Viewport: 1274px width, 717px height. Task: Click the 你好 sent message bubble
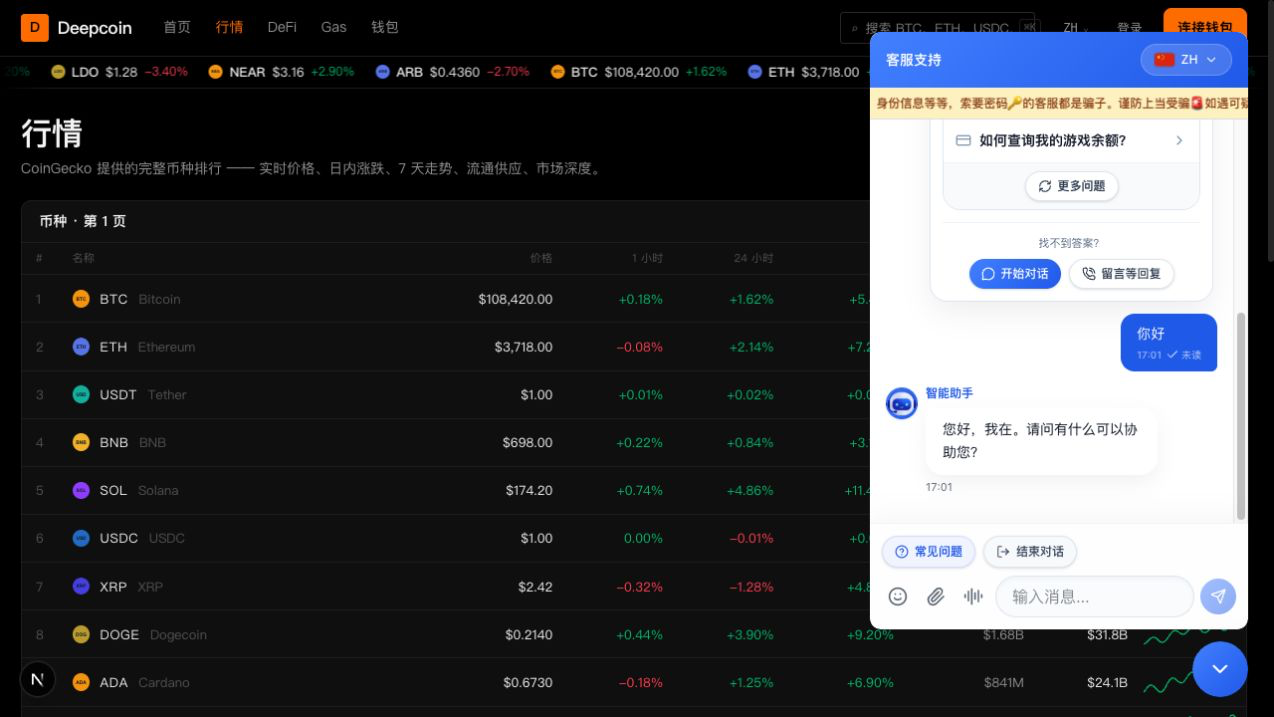pyautogui.click(x=1169, y=342)
